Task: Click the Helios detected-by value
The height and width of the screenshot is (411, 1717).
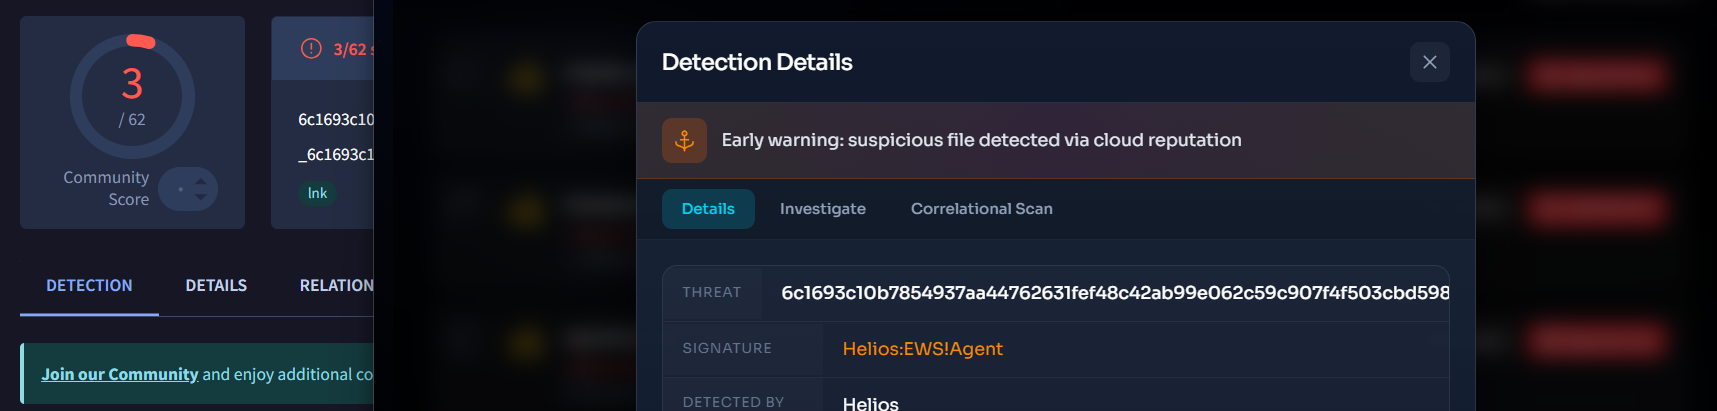Action: (x=870, y=403)
